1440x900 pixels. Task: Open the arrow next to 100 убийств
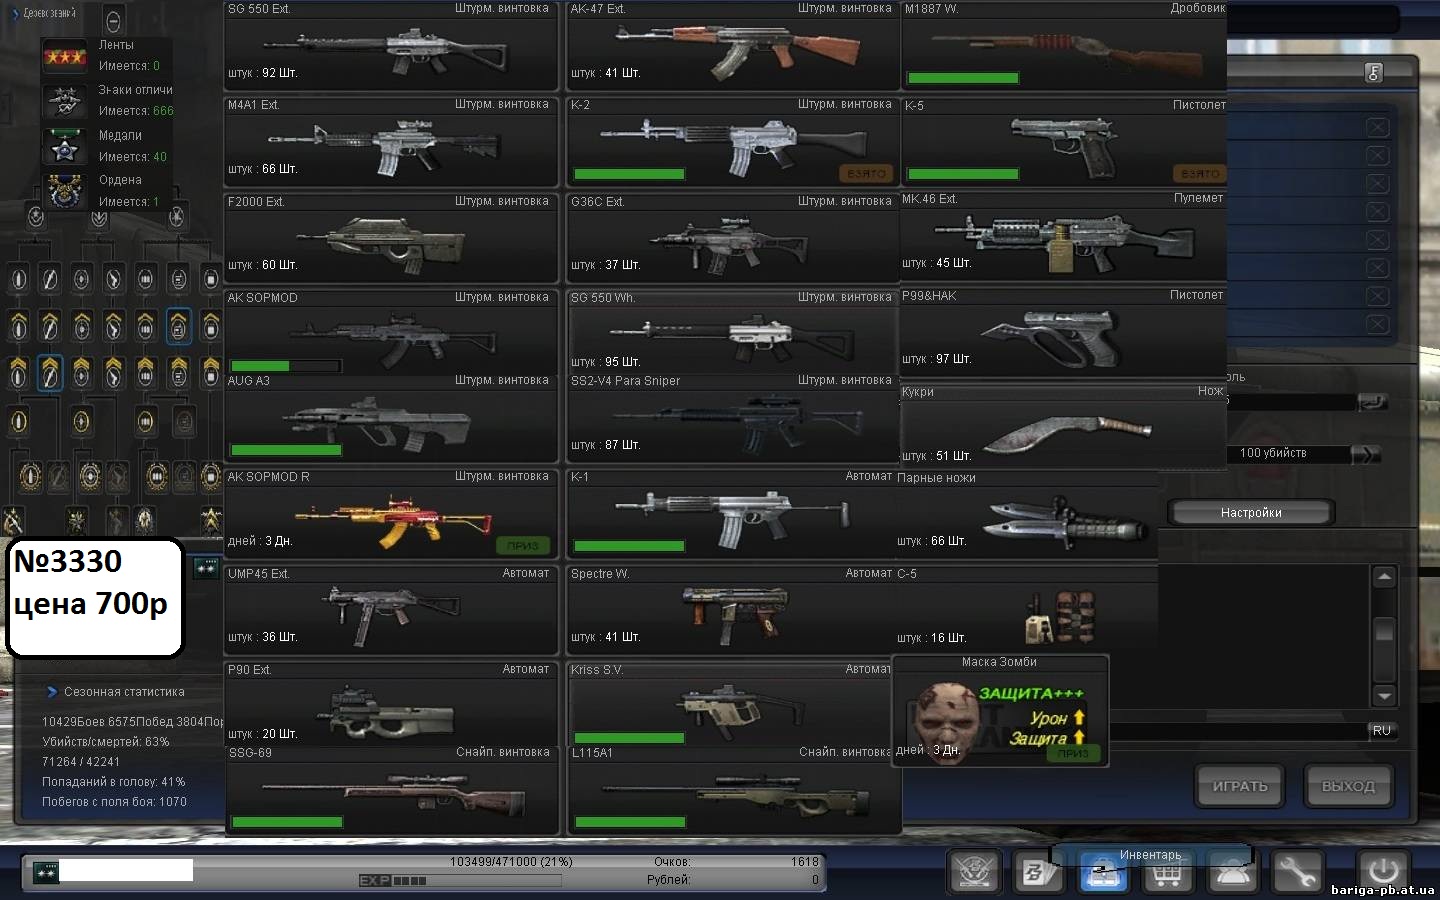tap(1365, 454)
